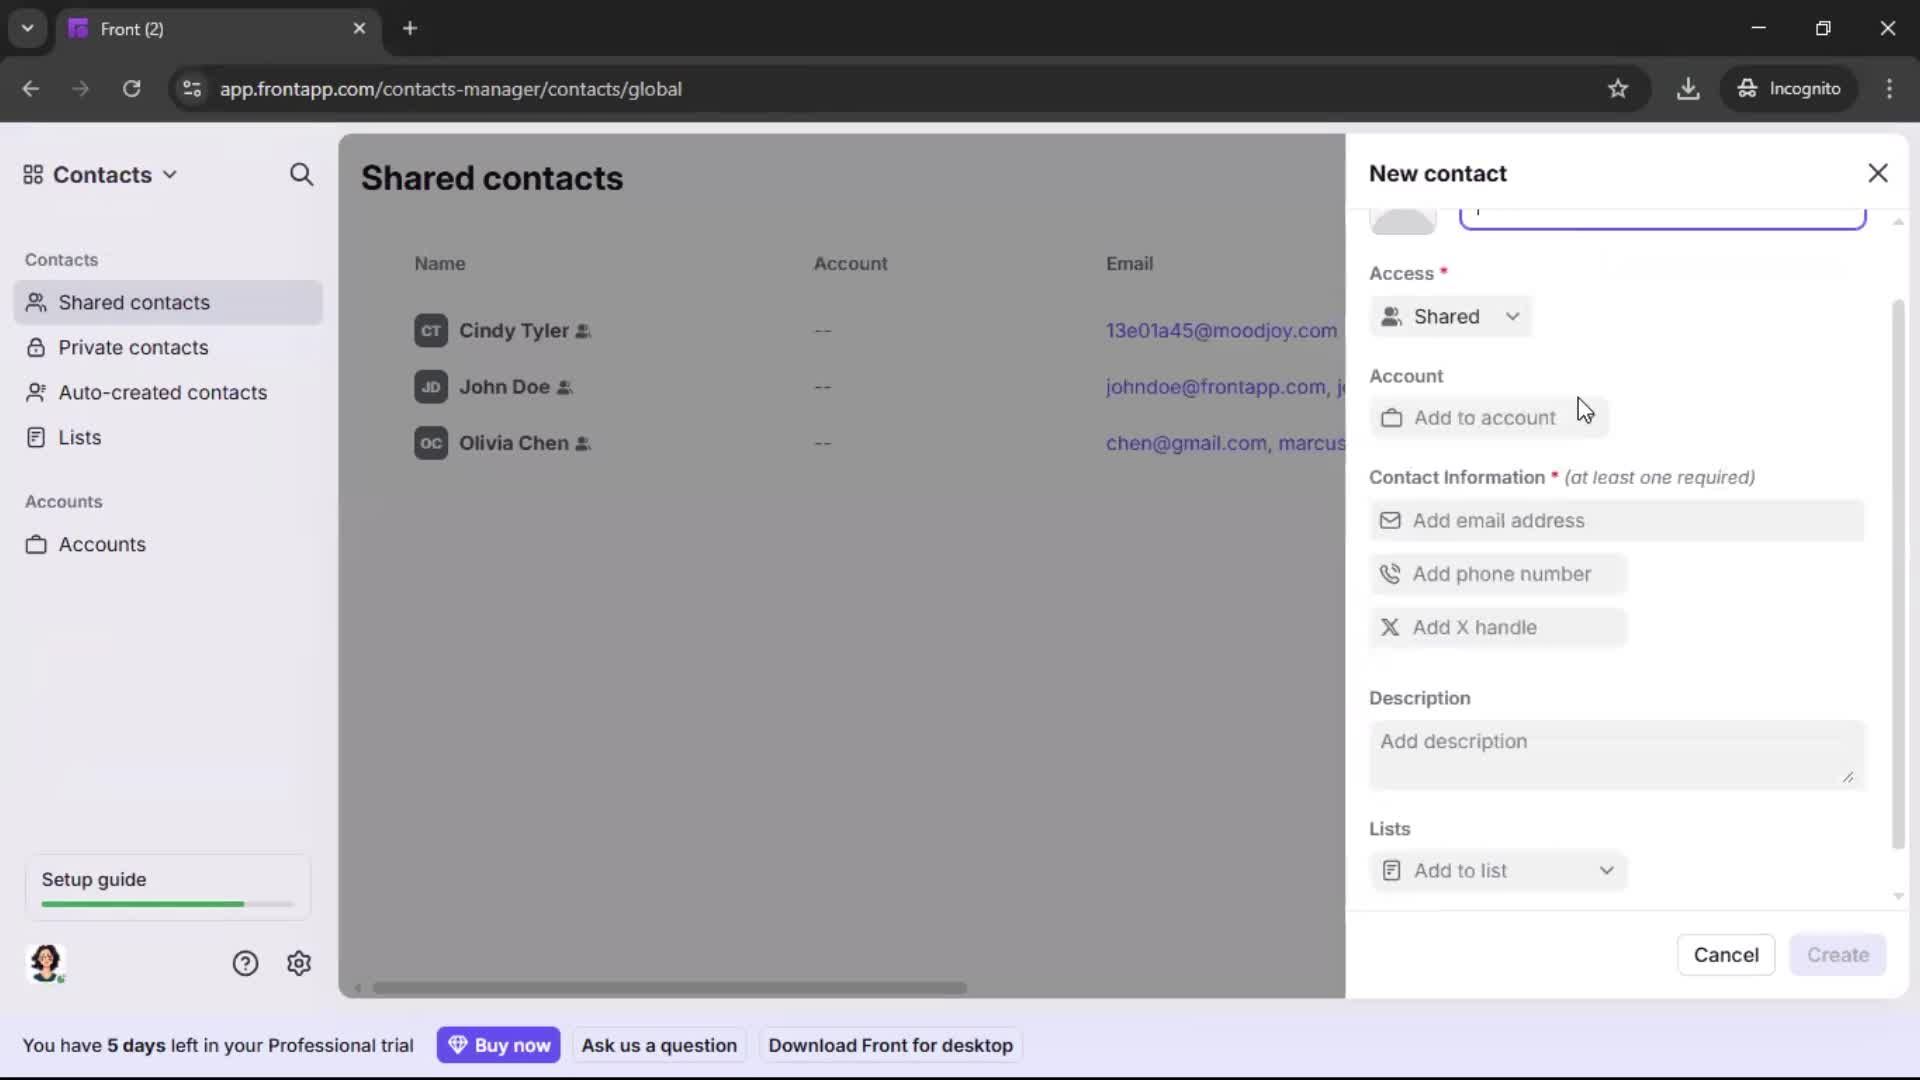
Task: Open Lists using its list icon
Action: tap(36, 437)
